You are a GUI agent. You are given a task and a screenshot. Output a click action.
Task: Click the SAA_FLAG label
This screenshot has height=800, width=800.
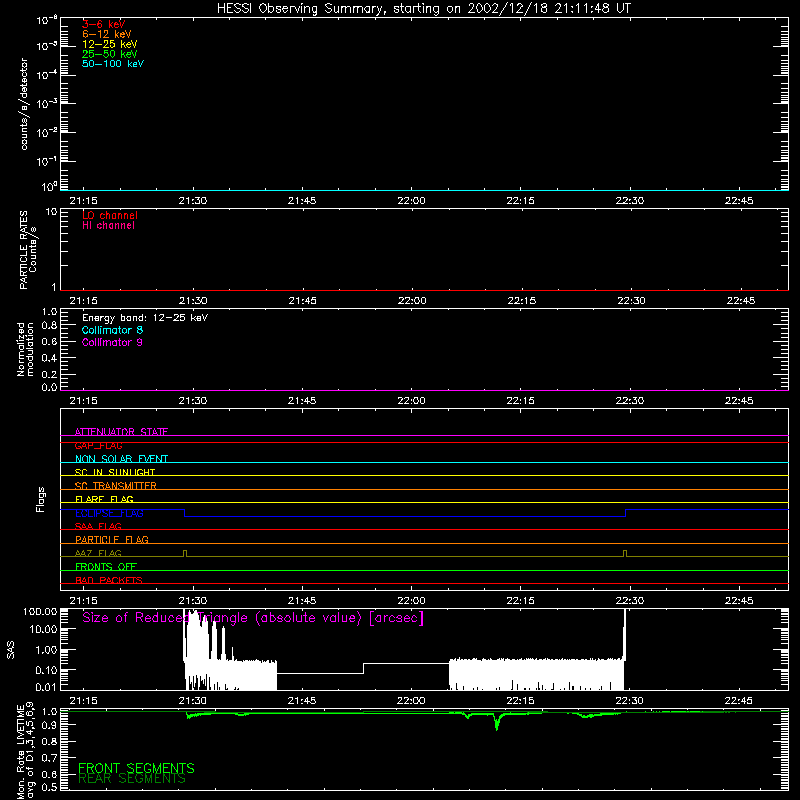coord(98,526)
